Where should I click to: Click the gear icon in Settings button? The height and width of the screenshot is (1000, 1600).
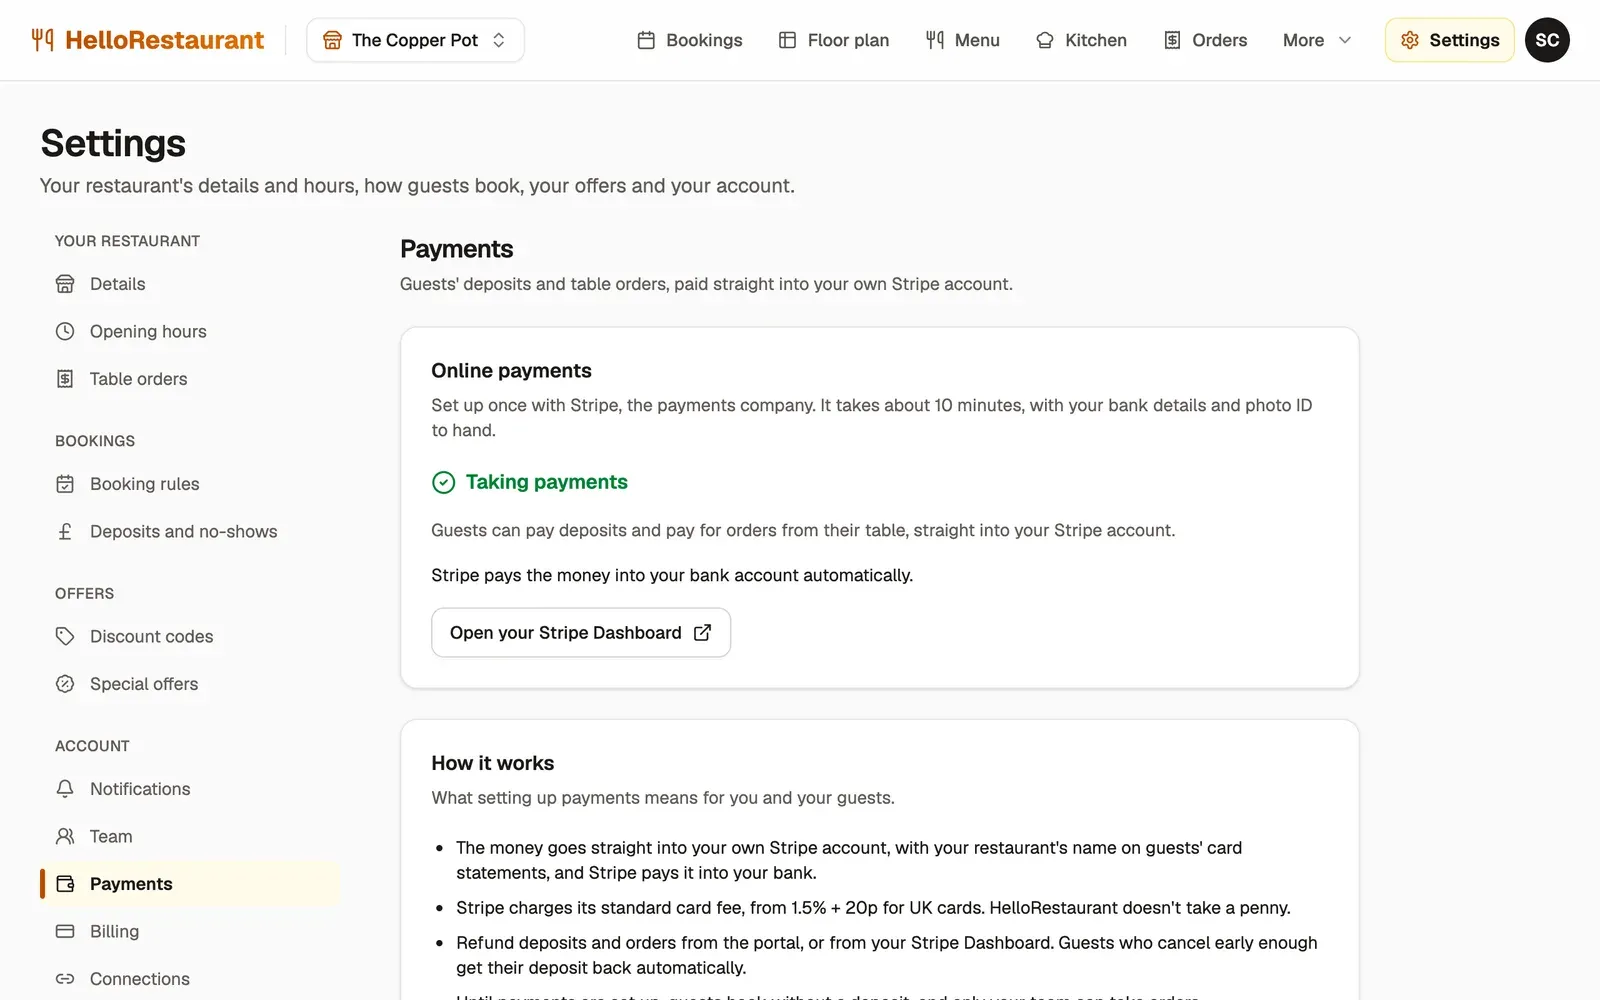tap(1410, 40)
